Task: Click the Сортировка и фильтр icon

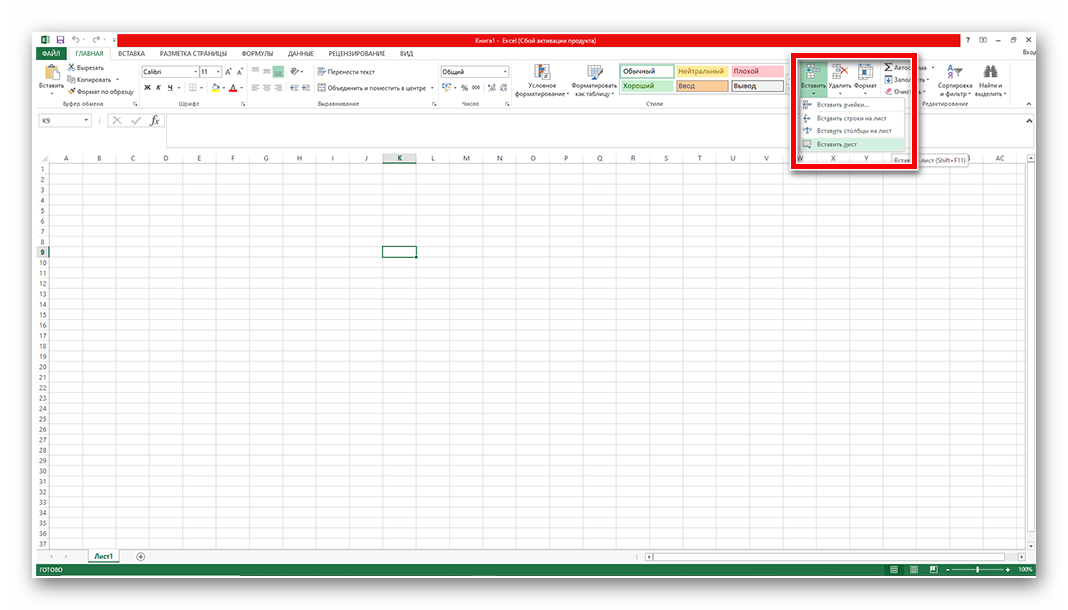Action: tap(955, 72)
